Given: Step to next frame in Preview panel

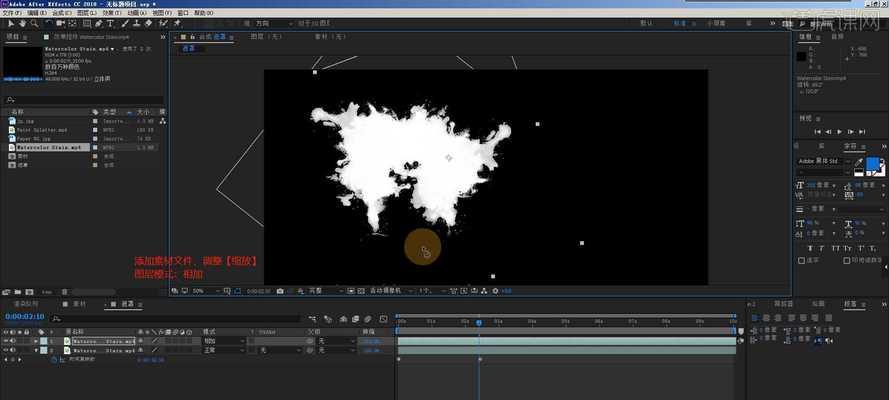Looking at the screenshot, I should pos(851,131).
